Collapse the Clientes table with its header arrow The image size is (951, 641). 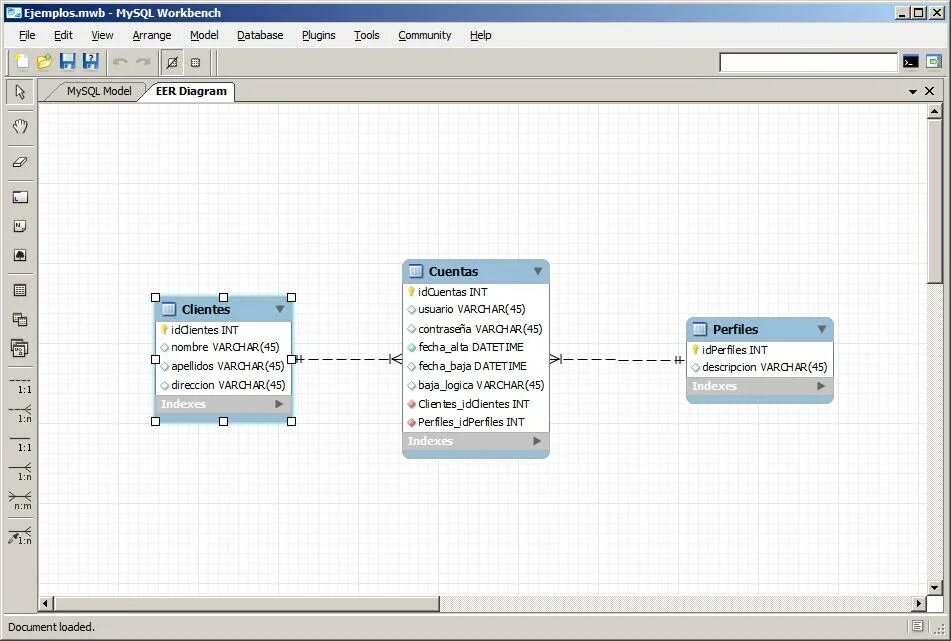(280, 309)
